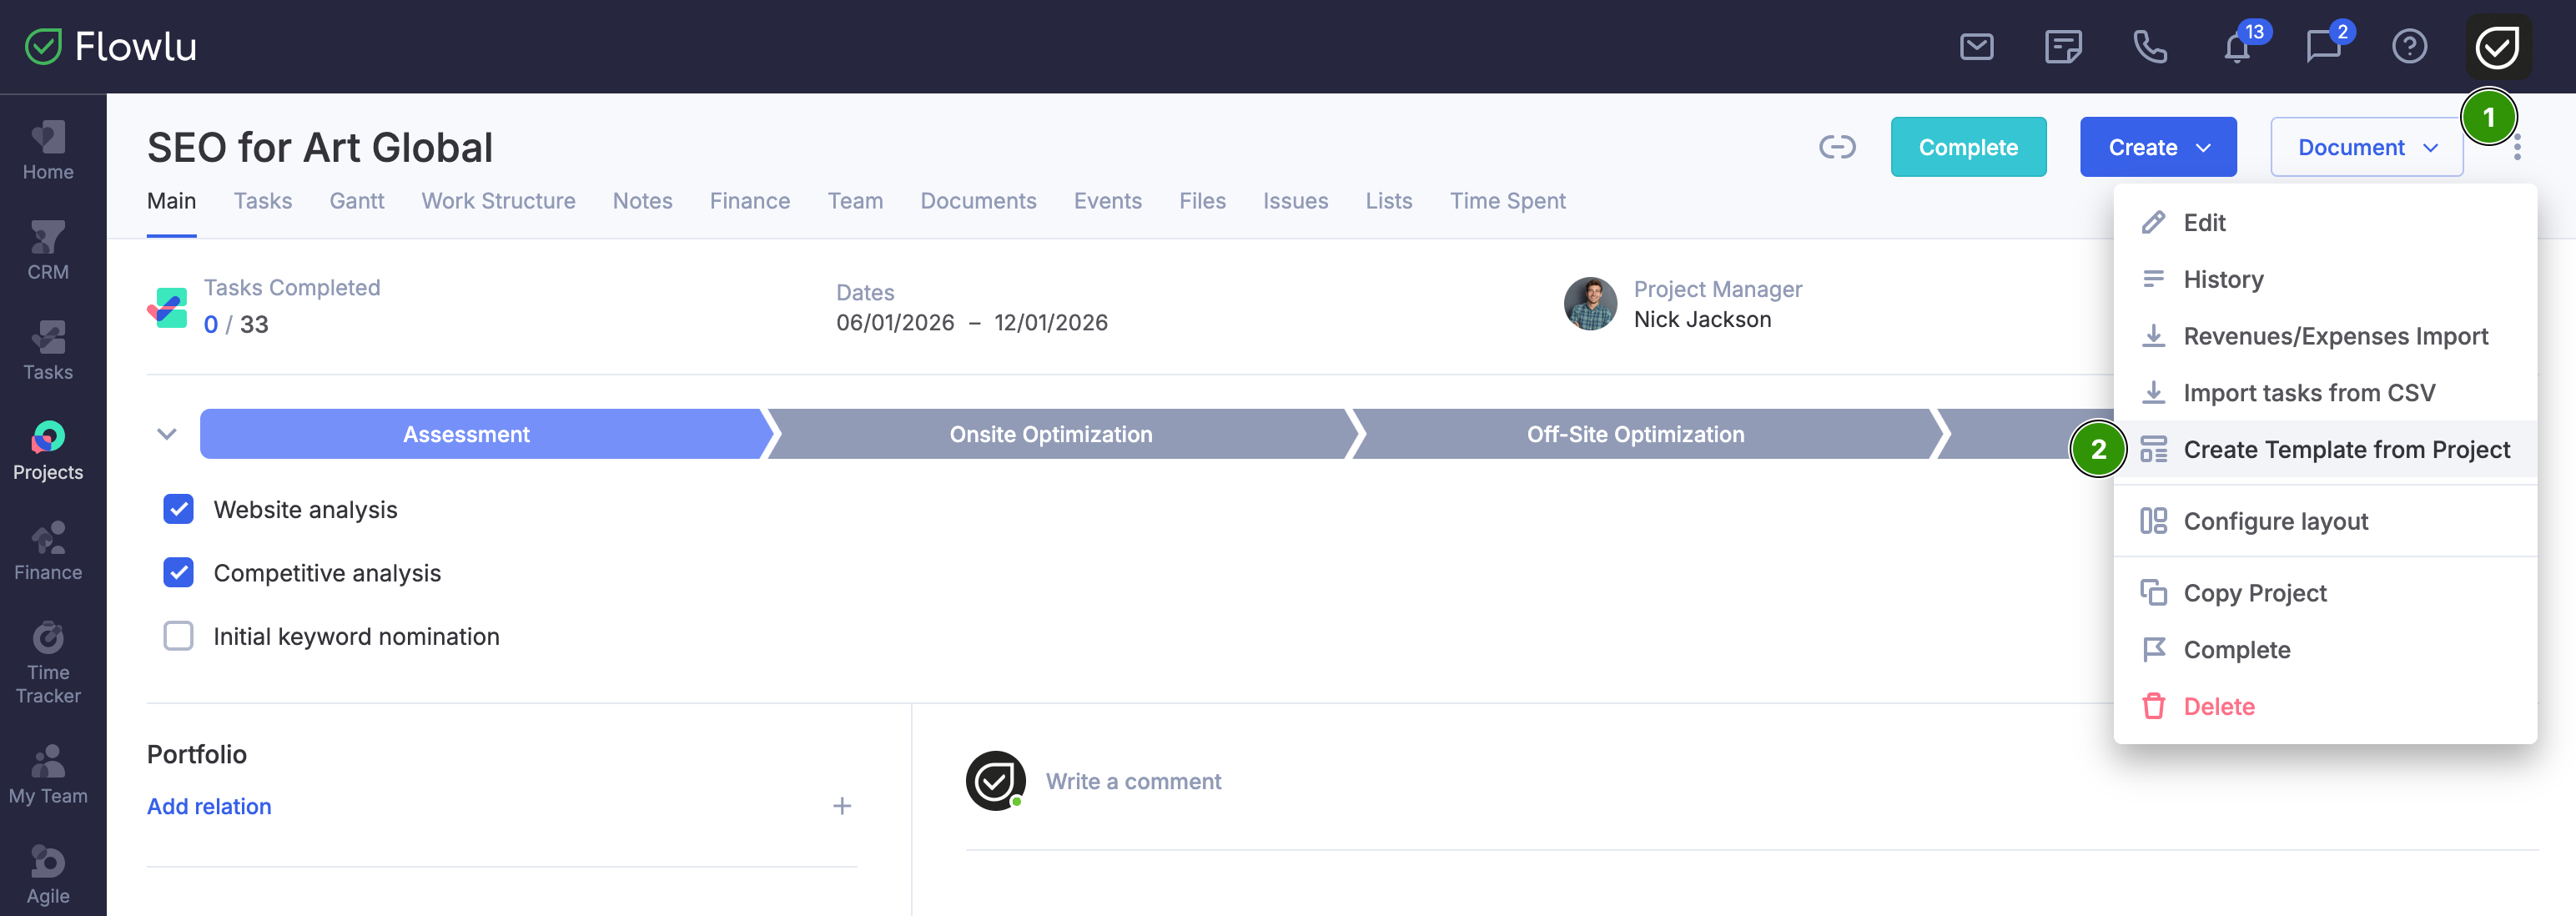The image size is (2576, 916).
Task: Select the Onsite Optimization stage
Action: (1059, 434)
